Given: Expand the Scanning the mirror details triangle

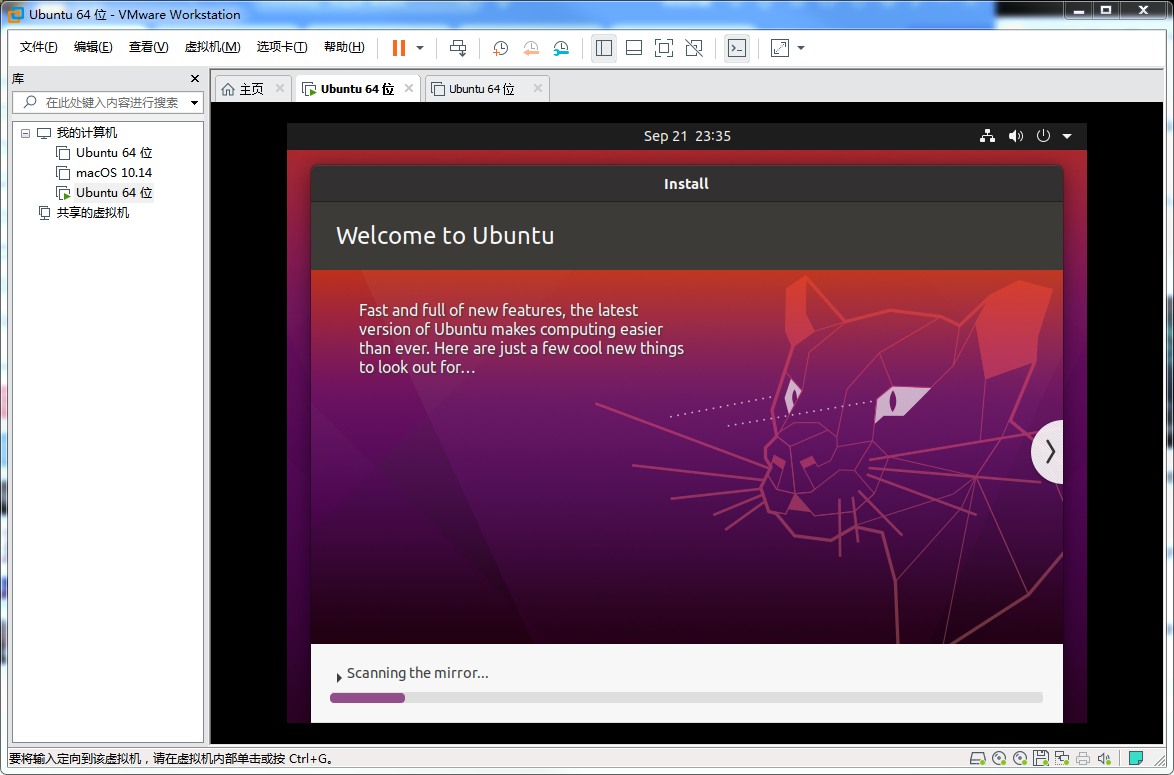Looking at the screenshot, I should point(338,677).
